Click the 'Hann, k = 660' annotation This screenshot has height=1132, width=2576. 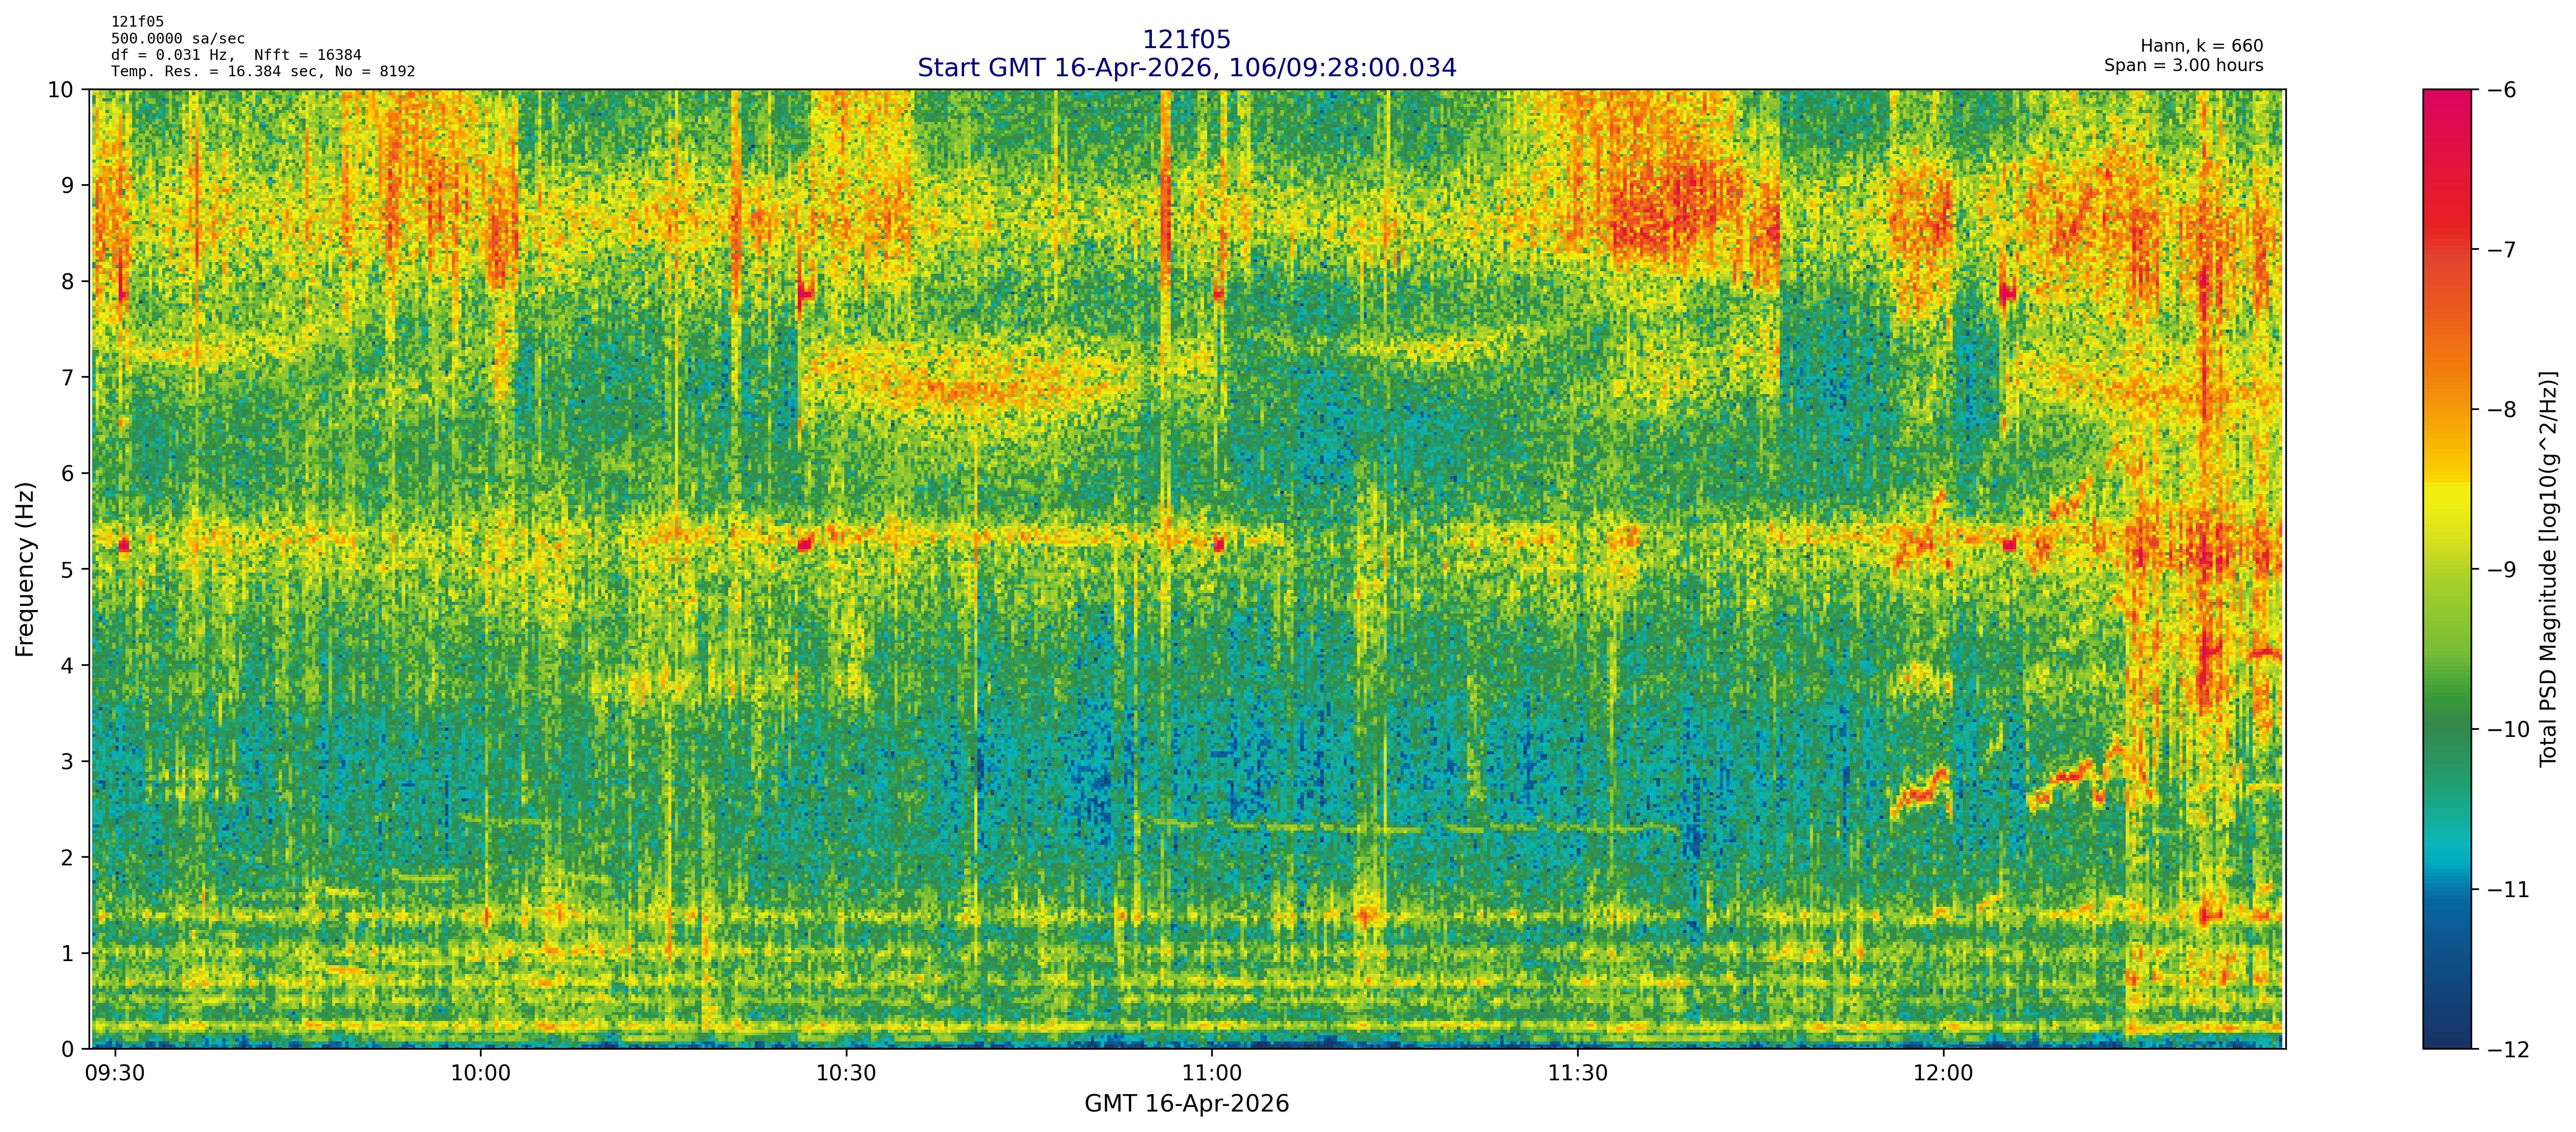(x=2201, y=46)
